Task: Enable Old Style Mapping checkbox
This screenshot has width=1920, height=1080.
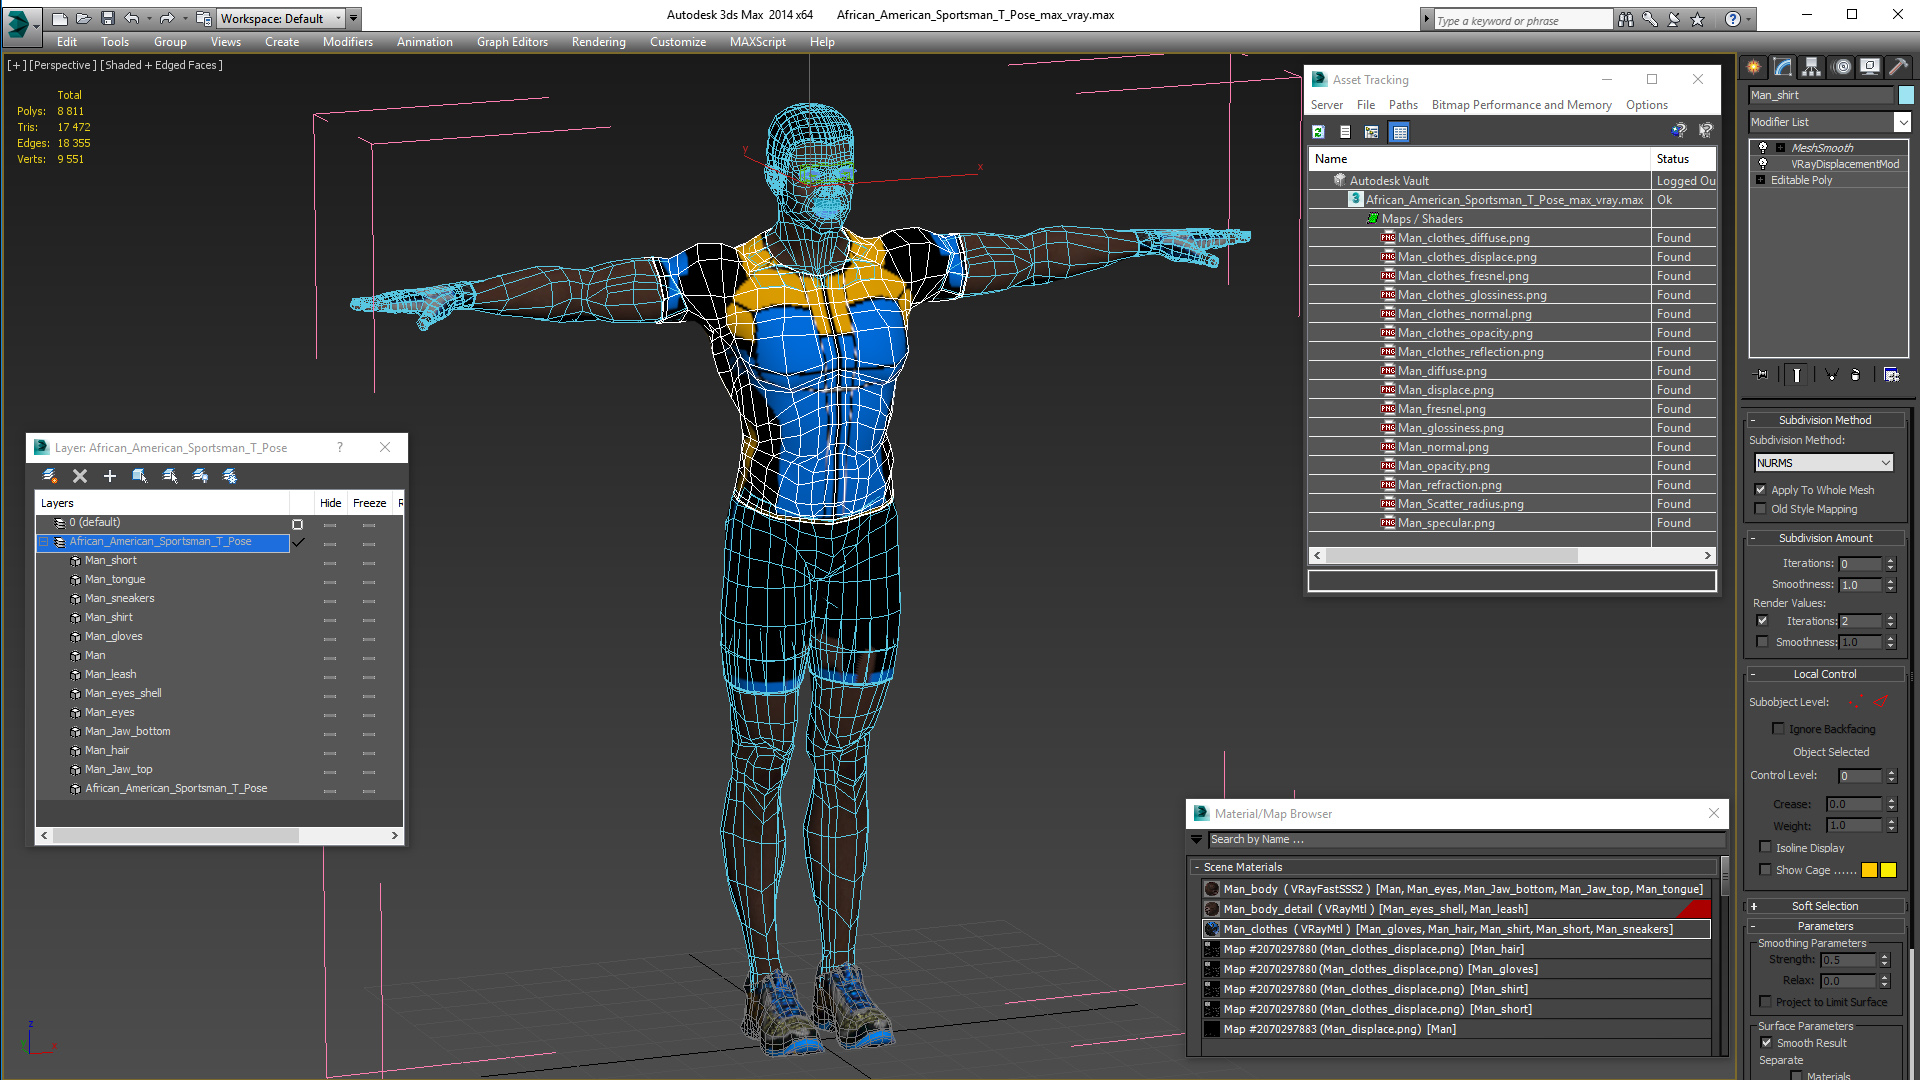Action: click(1761, 509)
